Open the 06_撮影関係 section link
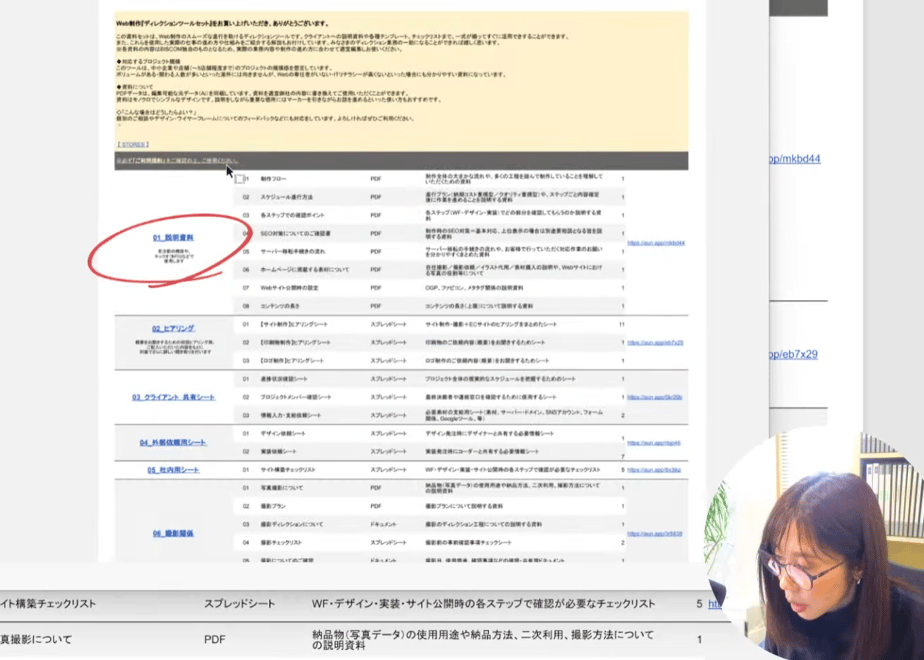924x660 pixels. [173, 534]
